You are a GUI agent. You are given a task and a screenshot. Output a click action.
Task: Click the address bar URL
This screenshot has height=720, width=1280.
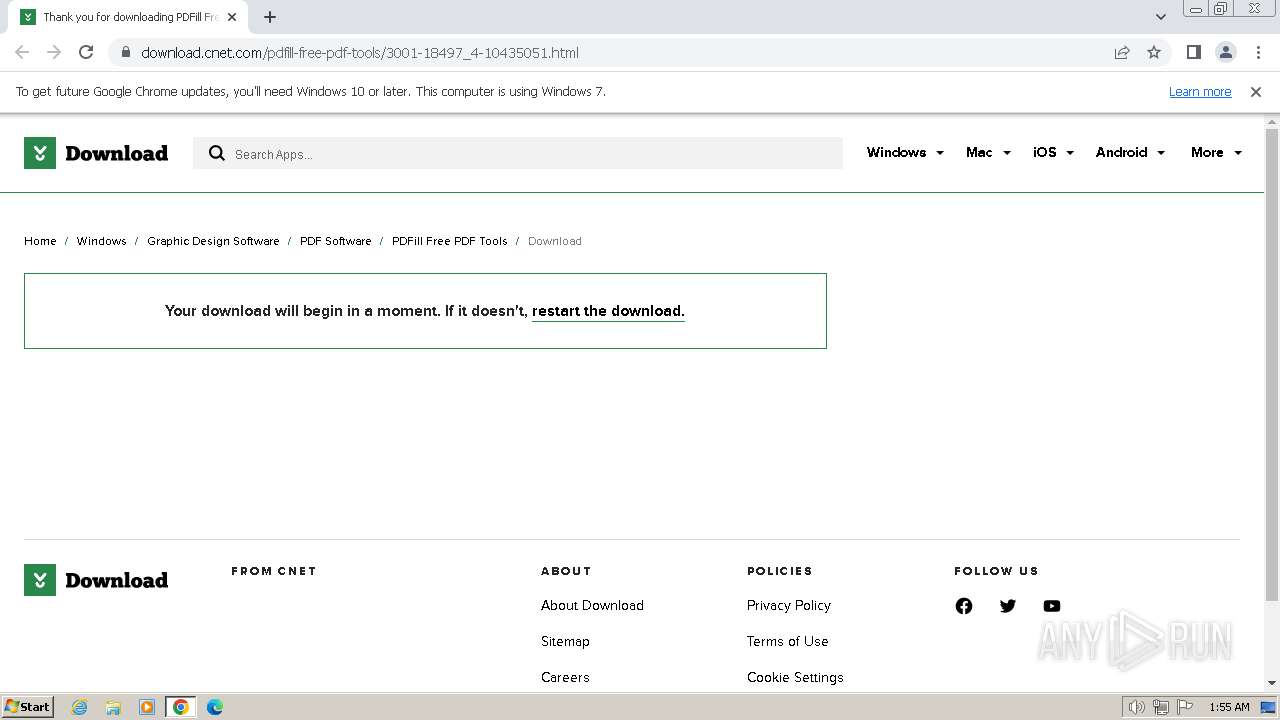tap(360, 53)
